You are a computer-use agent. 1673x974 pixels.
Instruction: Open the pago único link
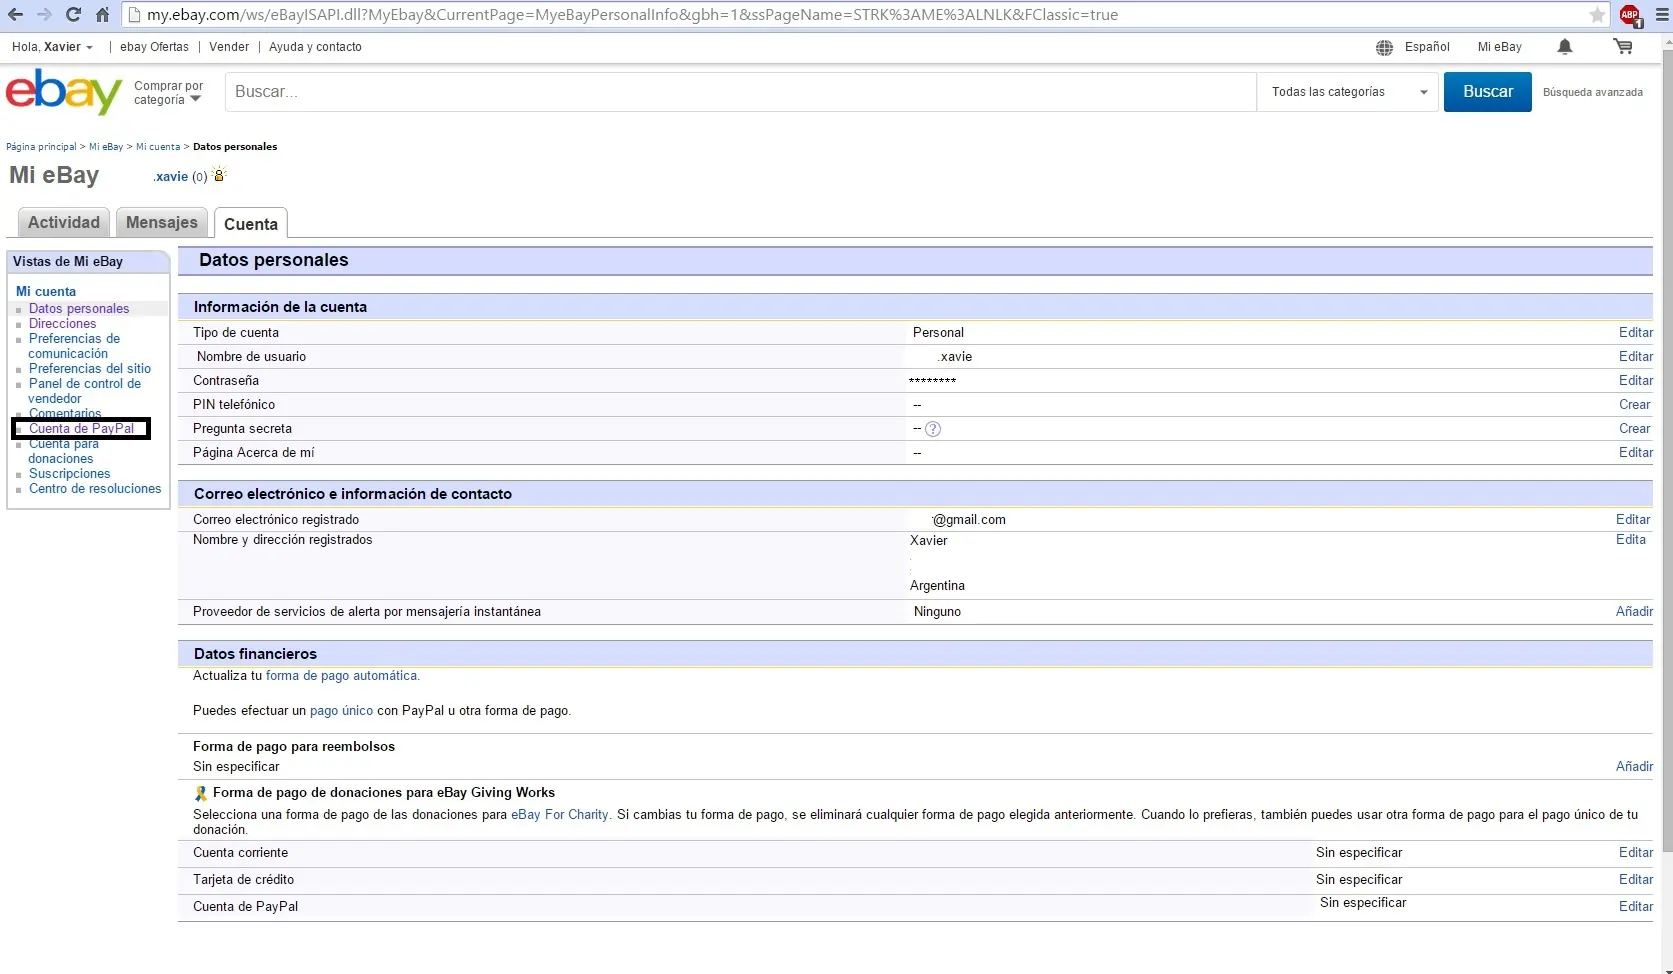(x=341, y=711)
